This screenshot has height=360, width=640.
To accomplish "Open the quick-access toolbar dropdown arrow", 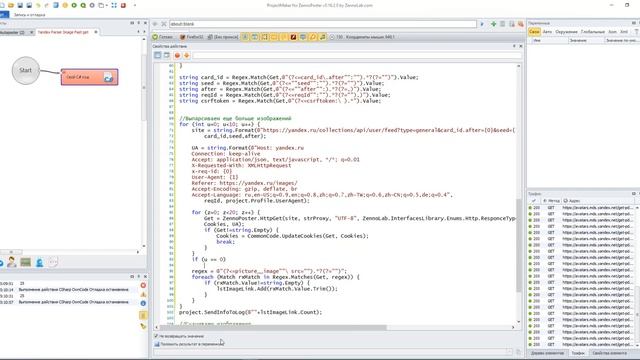I will pyautogui.click(x=135, y=5).
